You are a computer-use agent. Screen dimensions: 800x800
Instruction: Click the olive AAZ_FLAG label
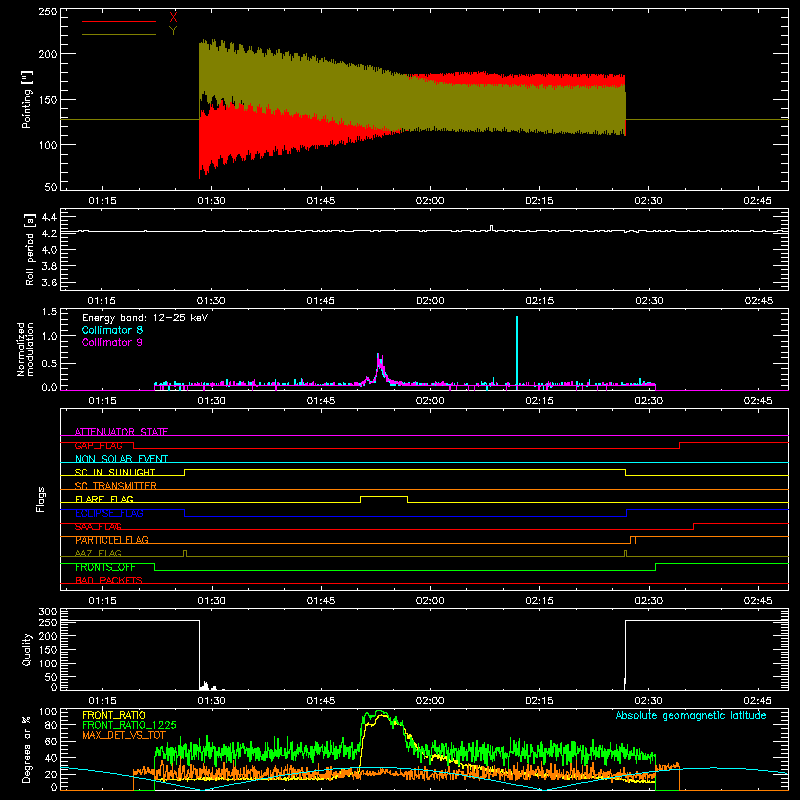(98, 553)
